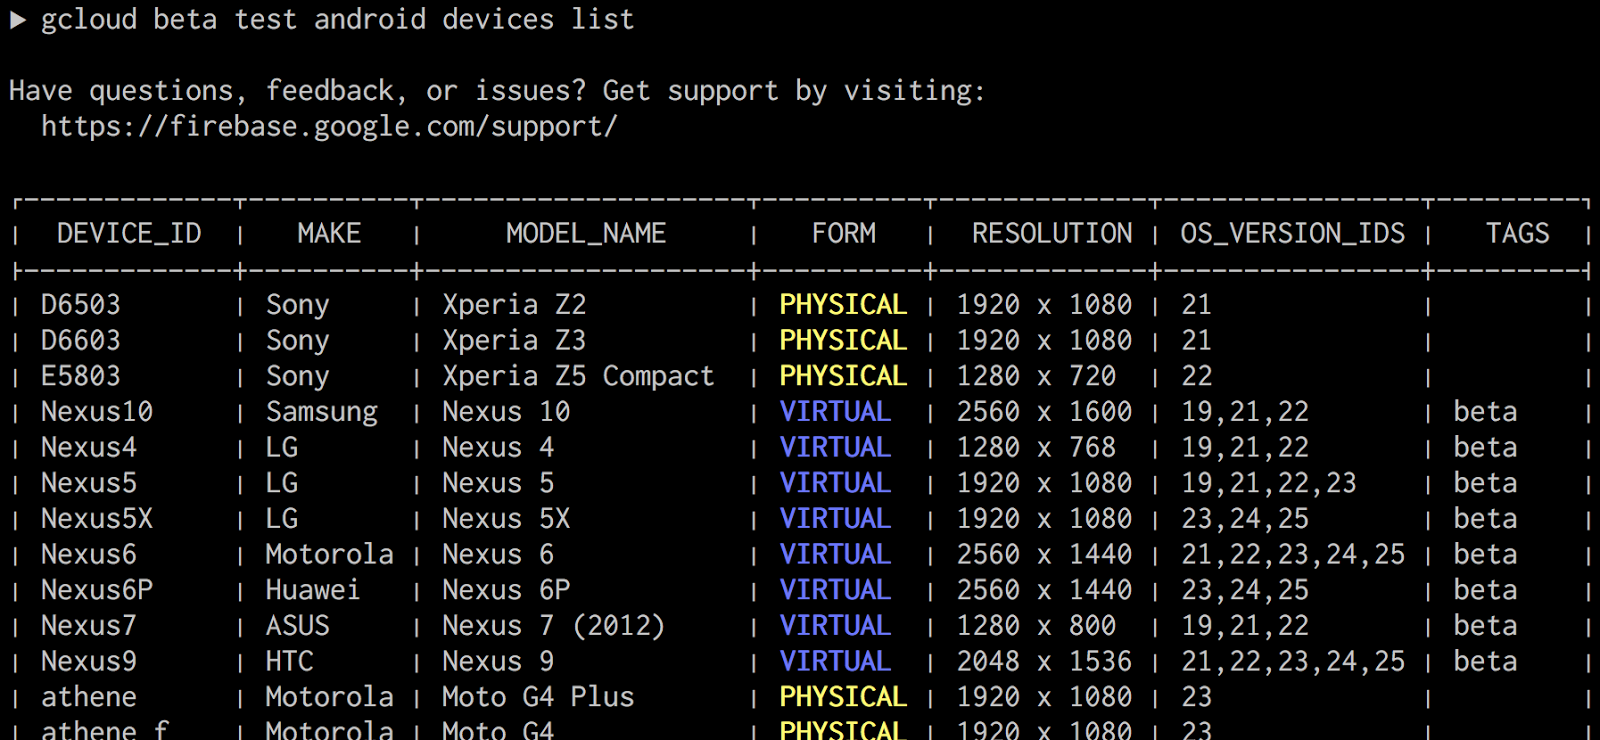This screenshot has width=1600, height=740.
Task: Click VIRTUAL label in Nexus 10 row
Action: click(834, 412)
